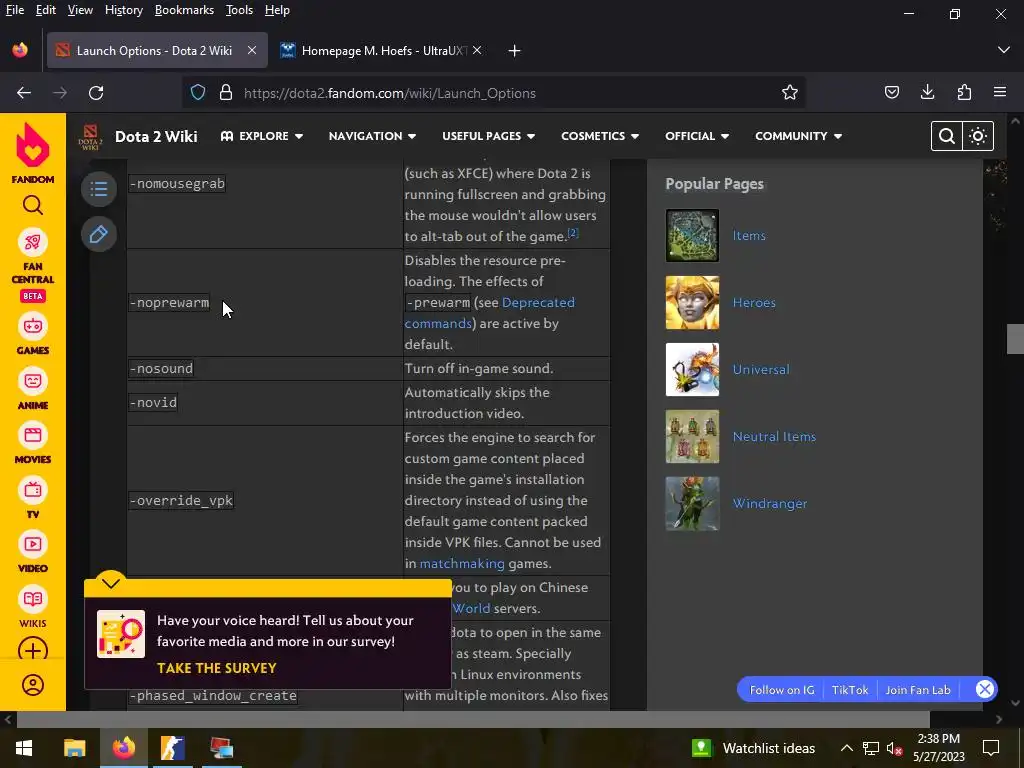Click the tracking protection shield icon
Screen dimensions: 1024x768
(198, 93)
